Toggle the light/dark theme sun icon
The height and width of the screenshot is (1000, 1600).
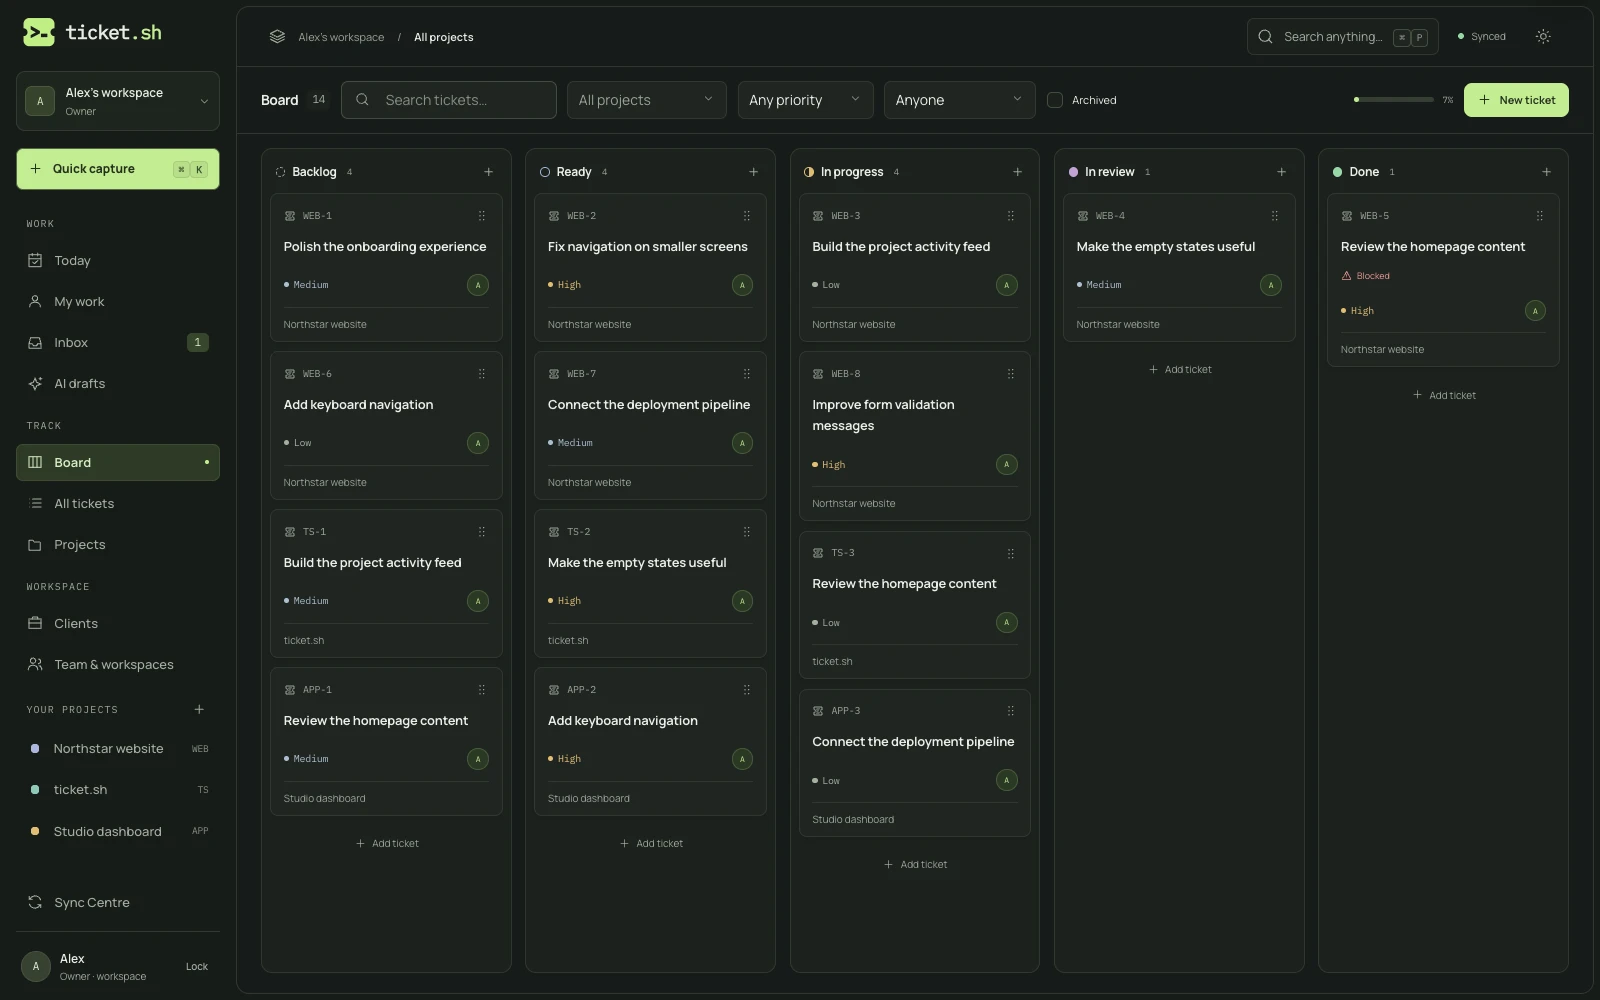point(1543,36)
